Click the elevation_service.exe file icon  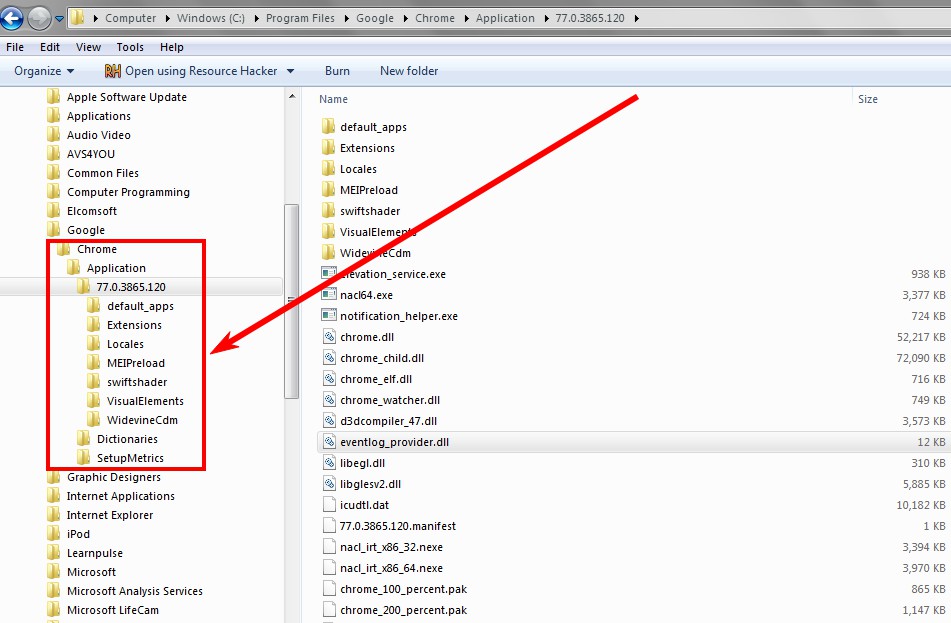[x=329, y=274]
